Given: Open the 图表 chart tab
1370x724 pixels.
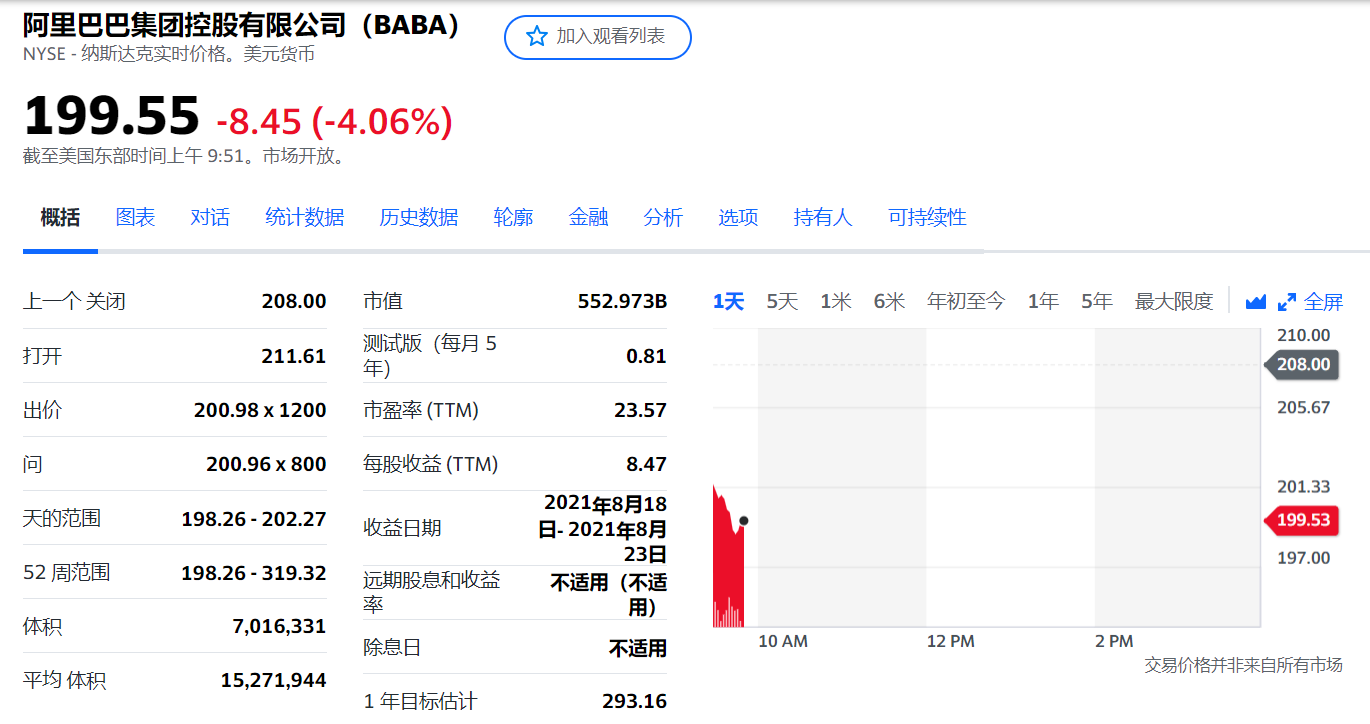Looking at the screenshot, I should click(x=135, y=217).
